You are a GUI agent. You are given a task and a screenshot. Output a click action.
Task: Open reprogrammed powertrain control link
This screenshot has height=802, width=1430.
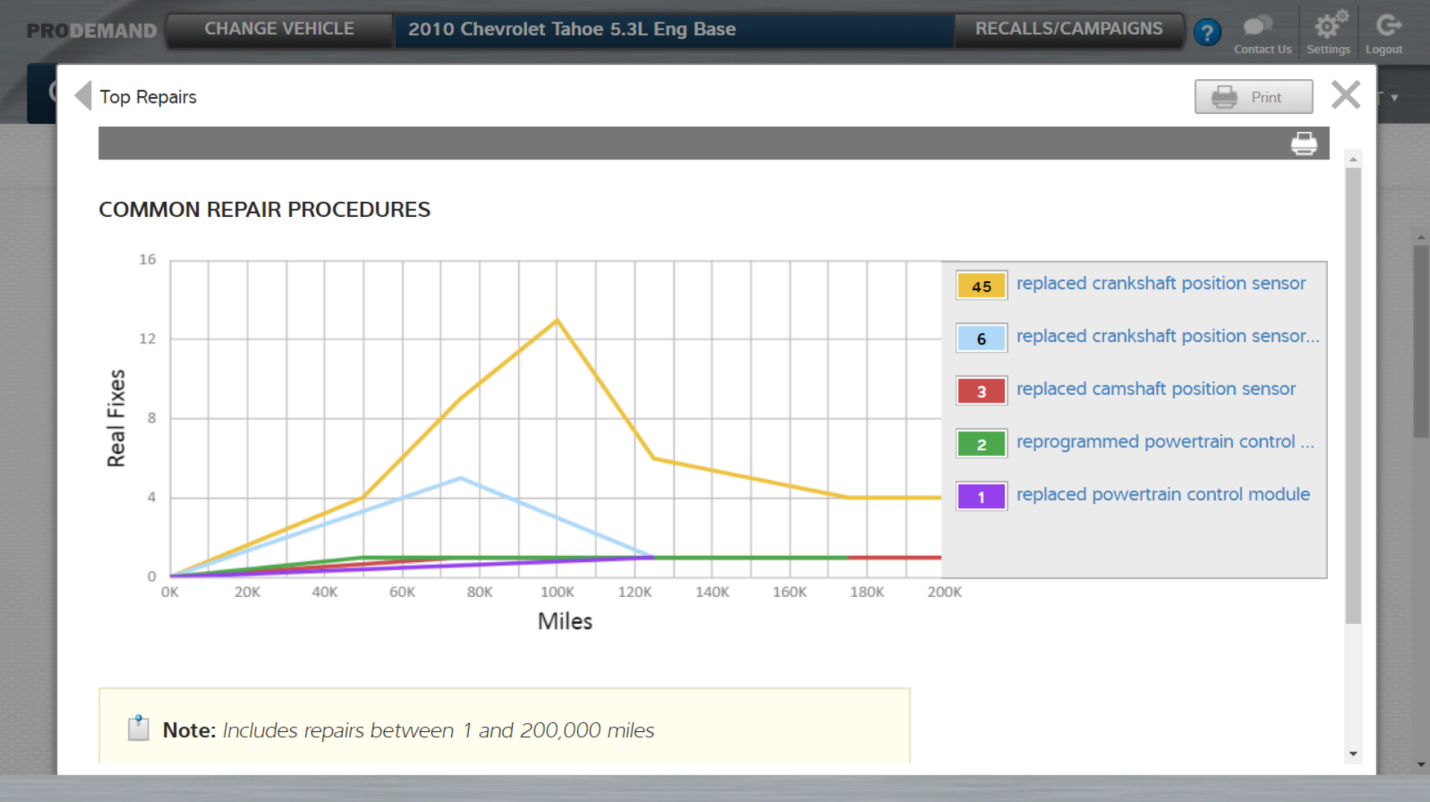[1164, 442]
